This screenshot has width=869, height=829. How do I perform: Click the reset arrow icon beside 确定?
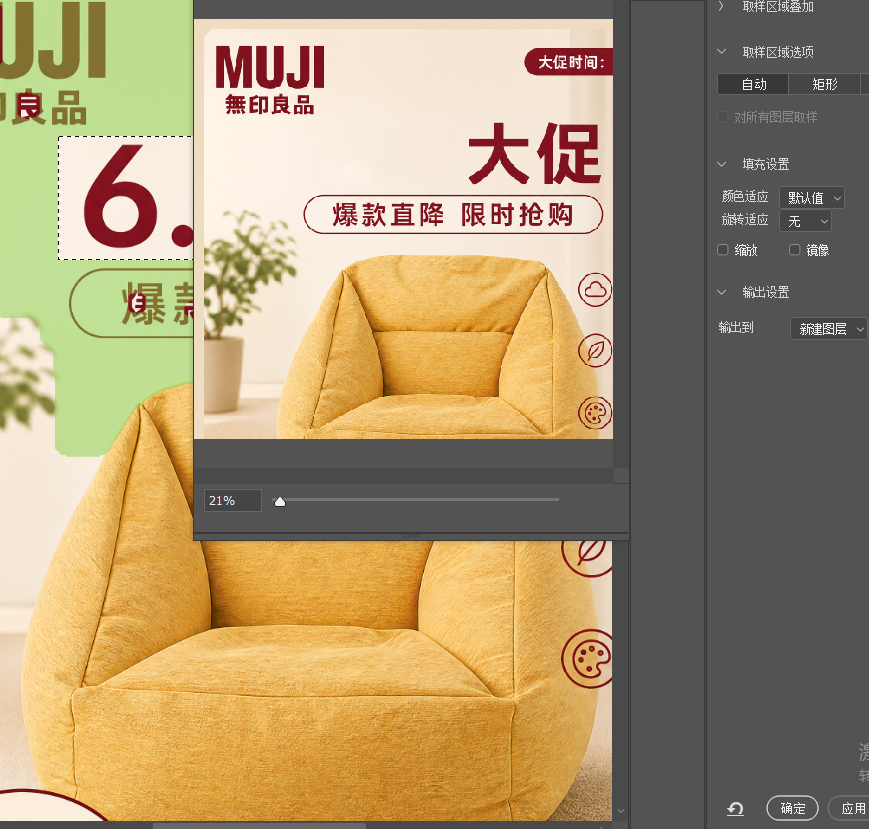[x=735, y=809]
